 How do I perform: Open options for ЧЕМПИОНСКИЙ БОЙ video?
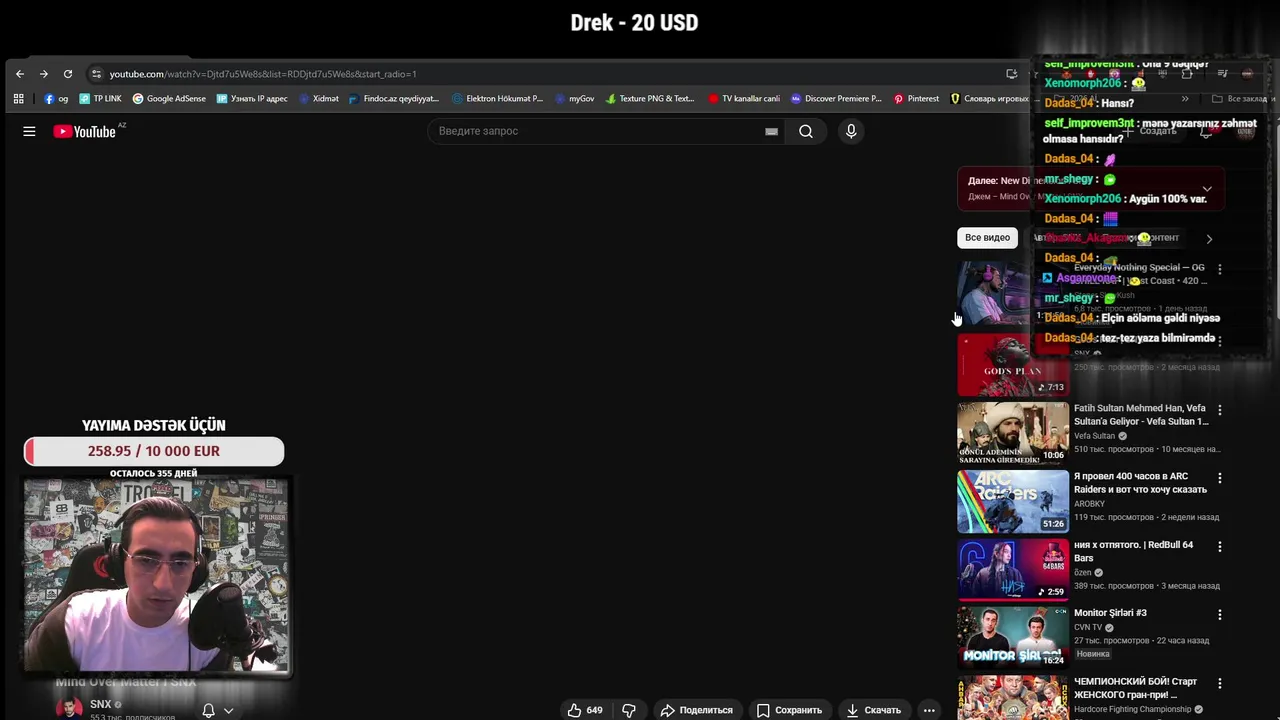click(1219, 683)
